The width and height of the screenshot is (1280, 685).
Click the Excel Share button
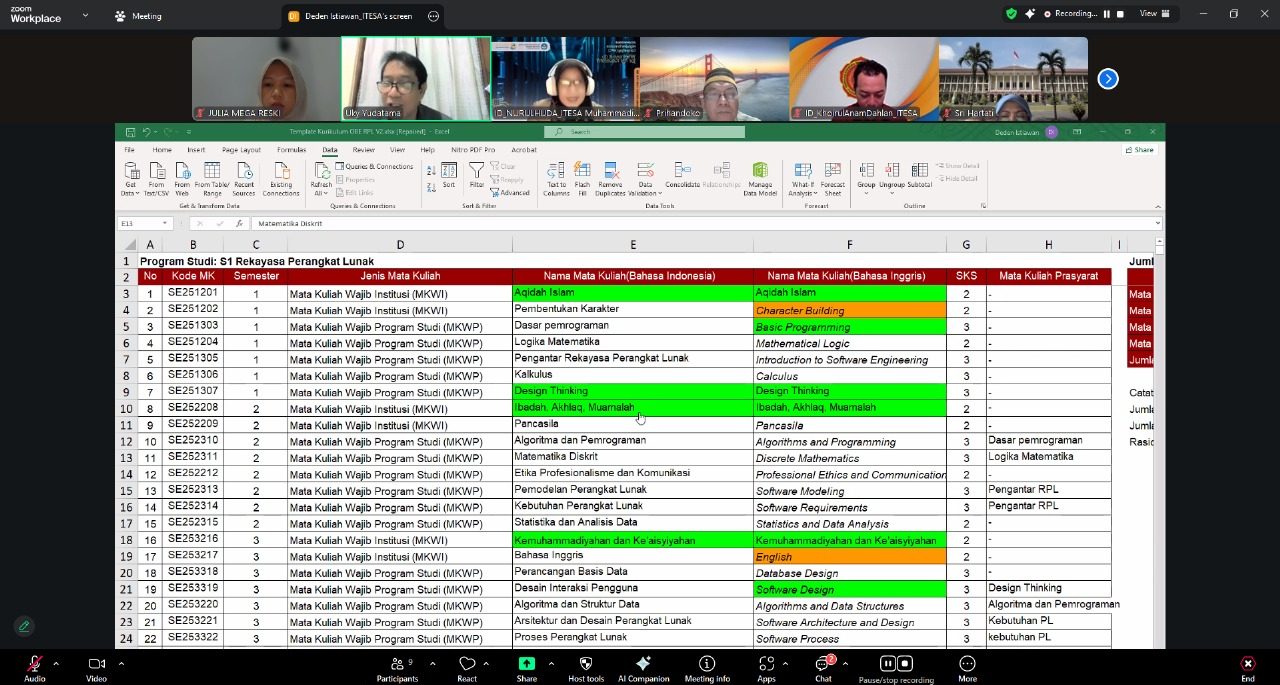coord(1140,150)
